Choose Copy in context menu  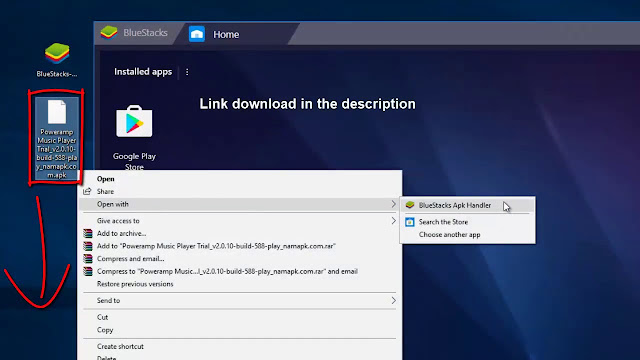[x=105, y=330]
